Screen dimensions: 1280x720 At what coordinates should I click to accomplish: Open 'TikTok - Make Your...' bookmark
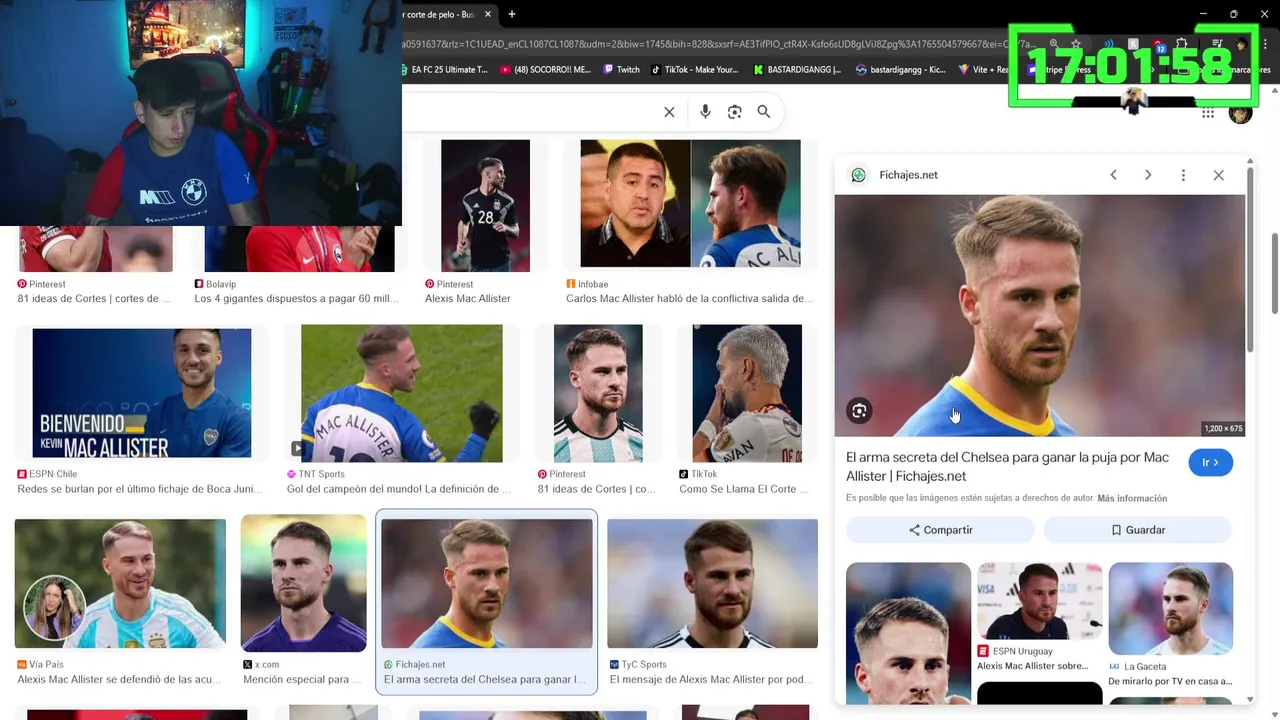pyautogui.click(x=695, y=70)
